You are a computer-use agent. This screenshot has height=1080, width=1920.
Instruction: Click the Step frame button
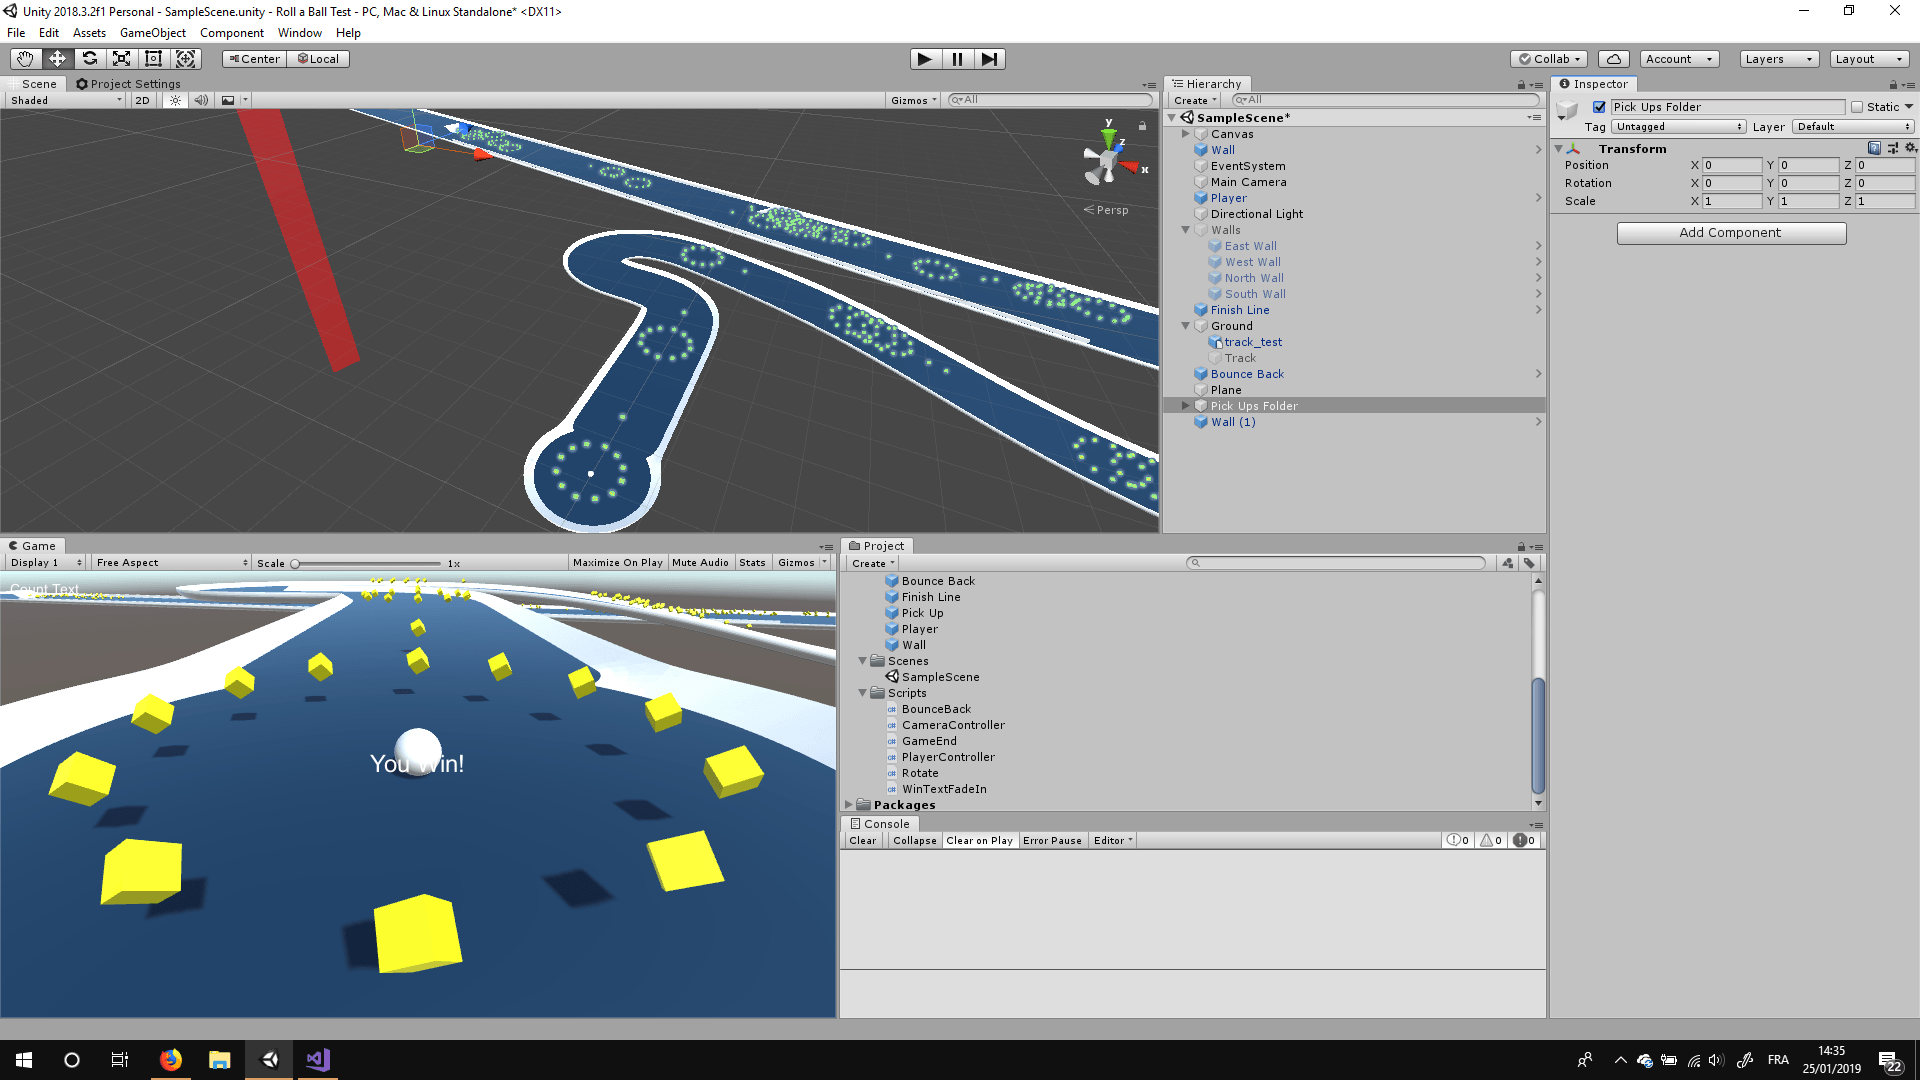pyautogui.click(x=989, y=59)
